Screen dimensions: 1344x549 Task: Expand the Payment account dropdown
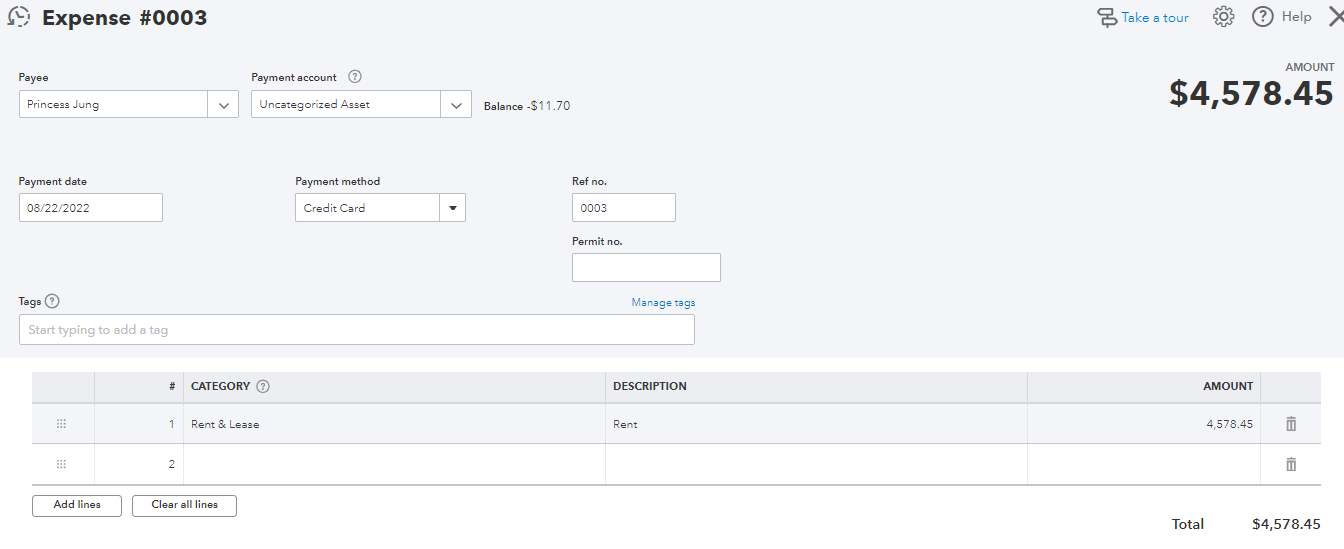pyautogui.click(x=456, y=104)
